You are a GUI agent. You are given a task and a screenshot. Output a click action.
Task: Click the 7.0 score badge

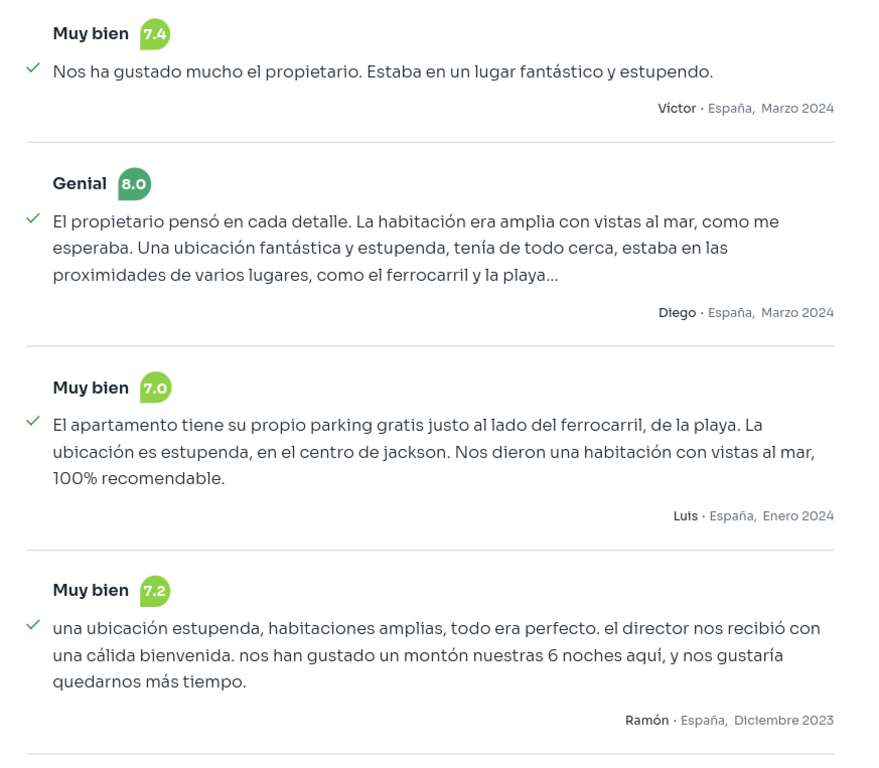click(x=155, y=388)
